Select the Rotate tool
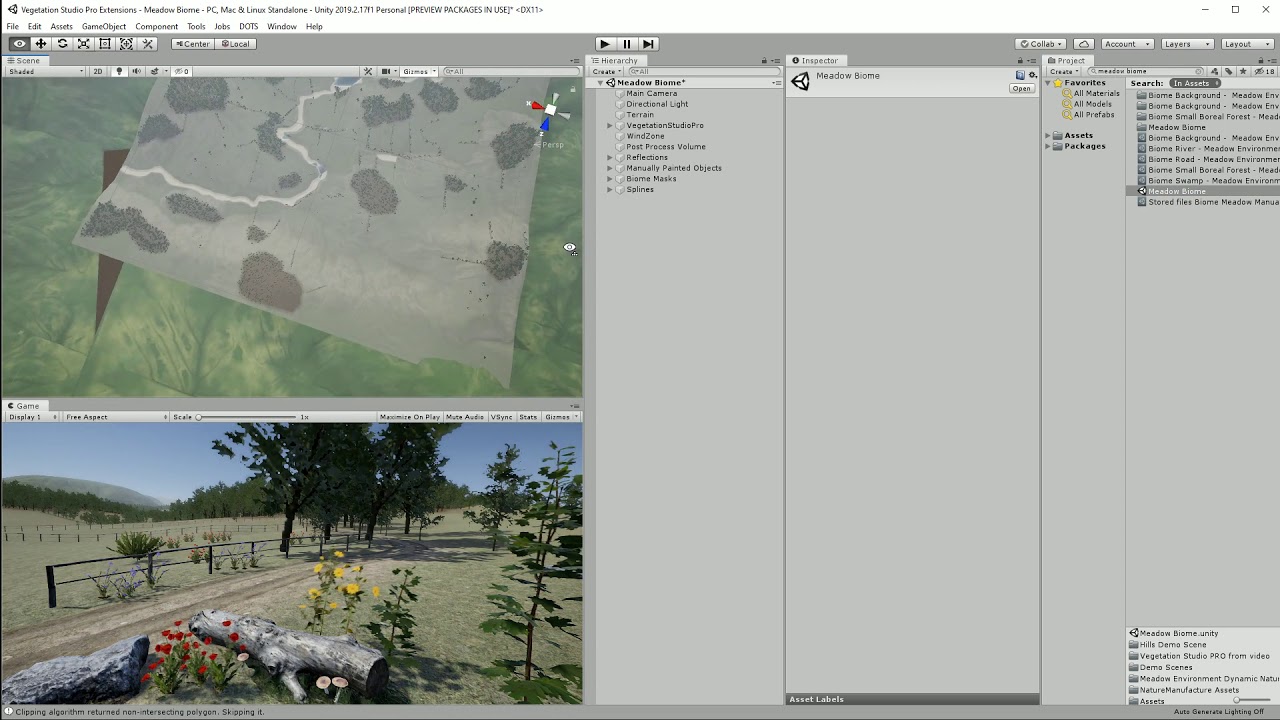 (62, 44)
